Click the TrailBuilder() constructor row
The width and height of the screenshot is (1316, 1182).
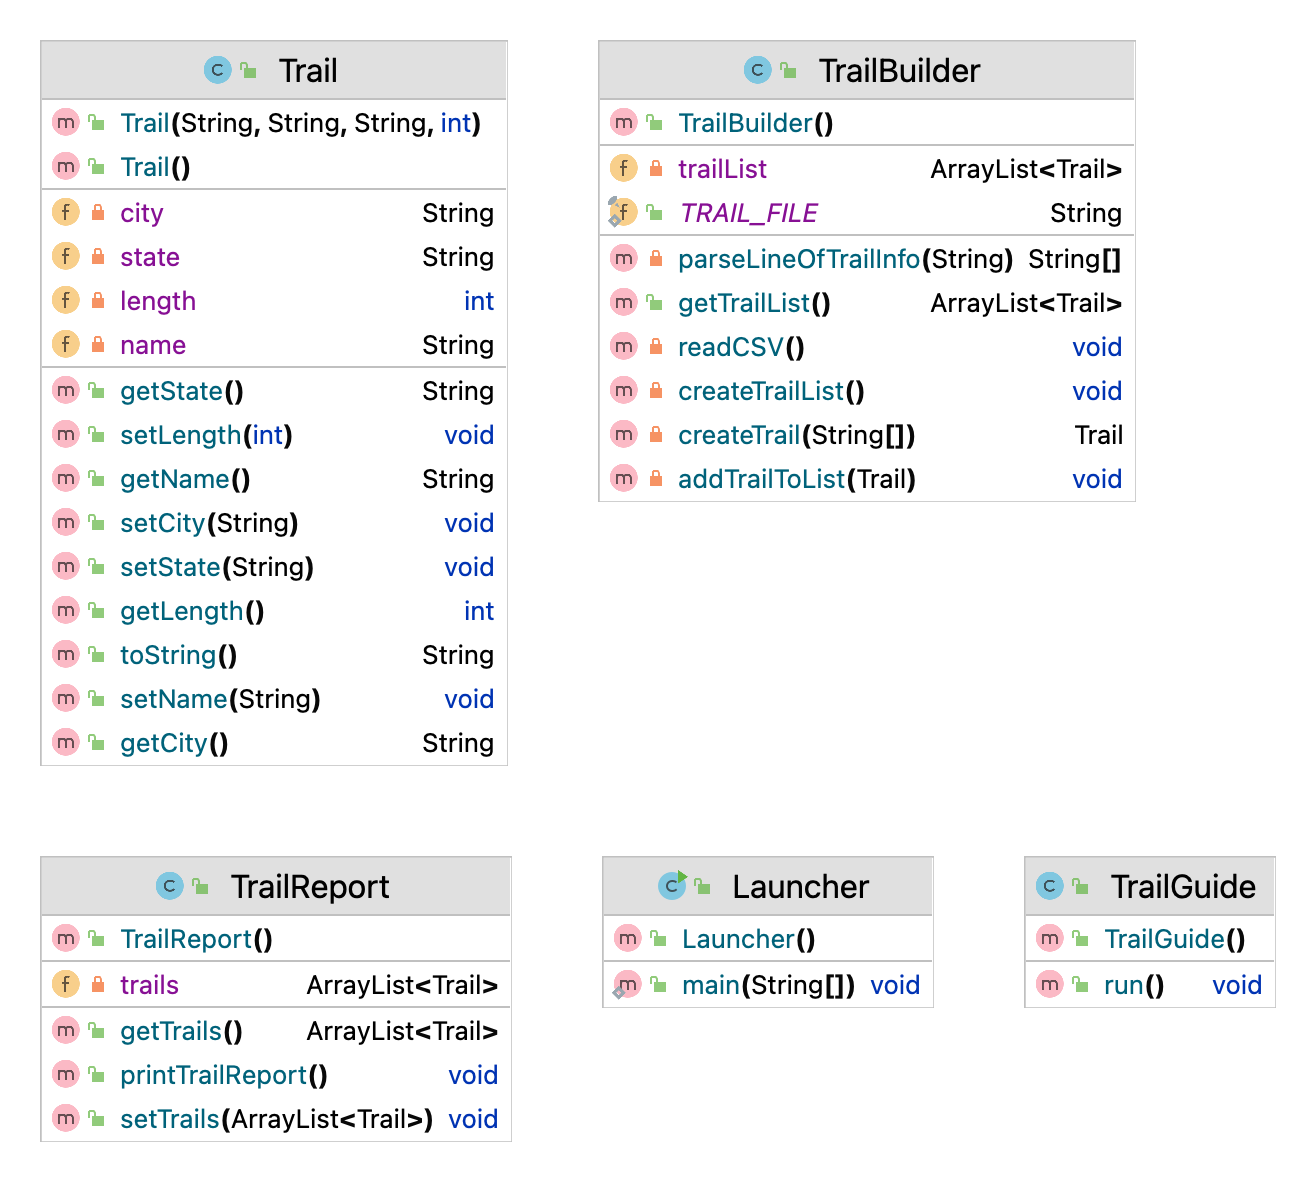click(867, 122)
